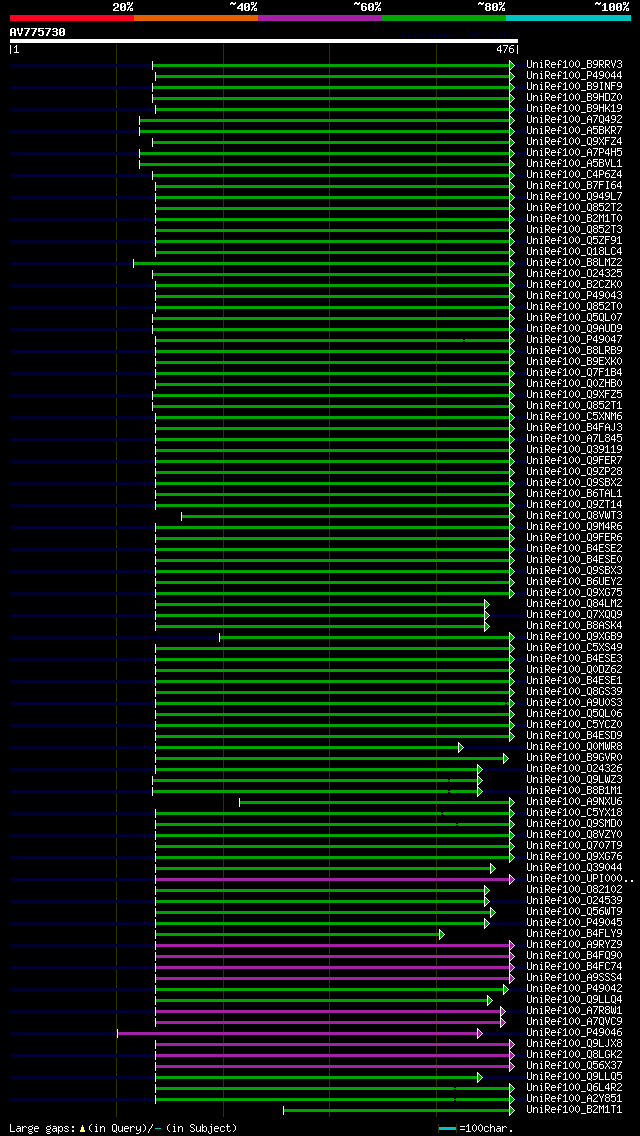Click green alignment bar for UniRef100_B2M1T1

coord(397,1111)
